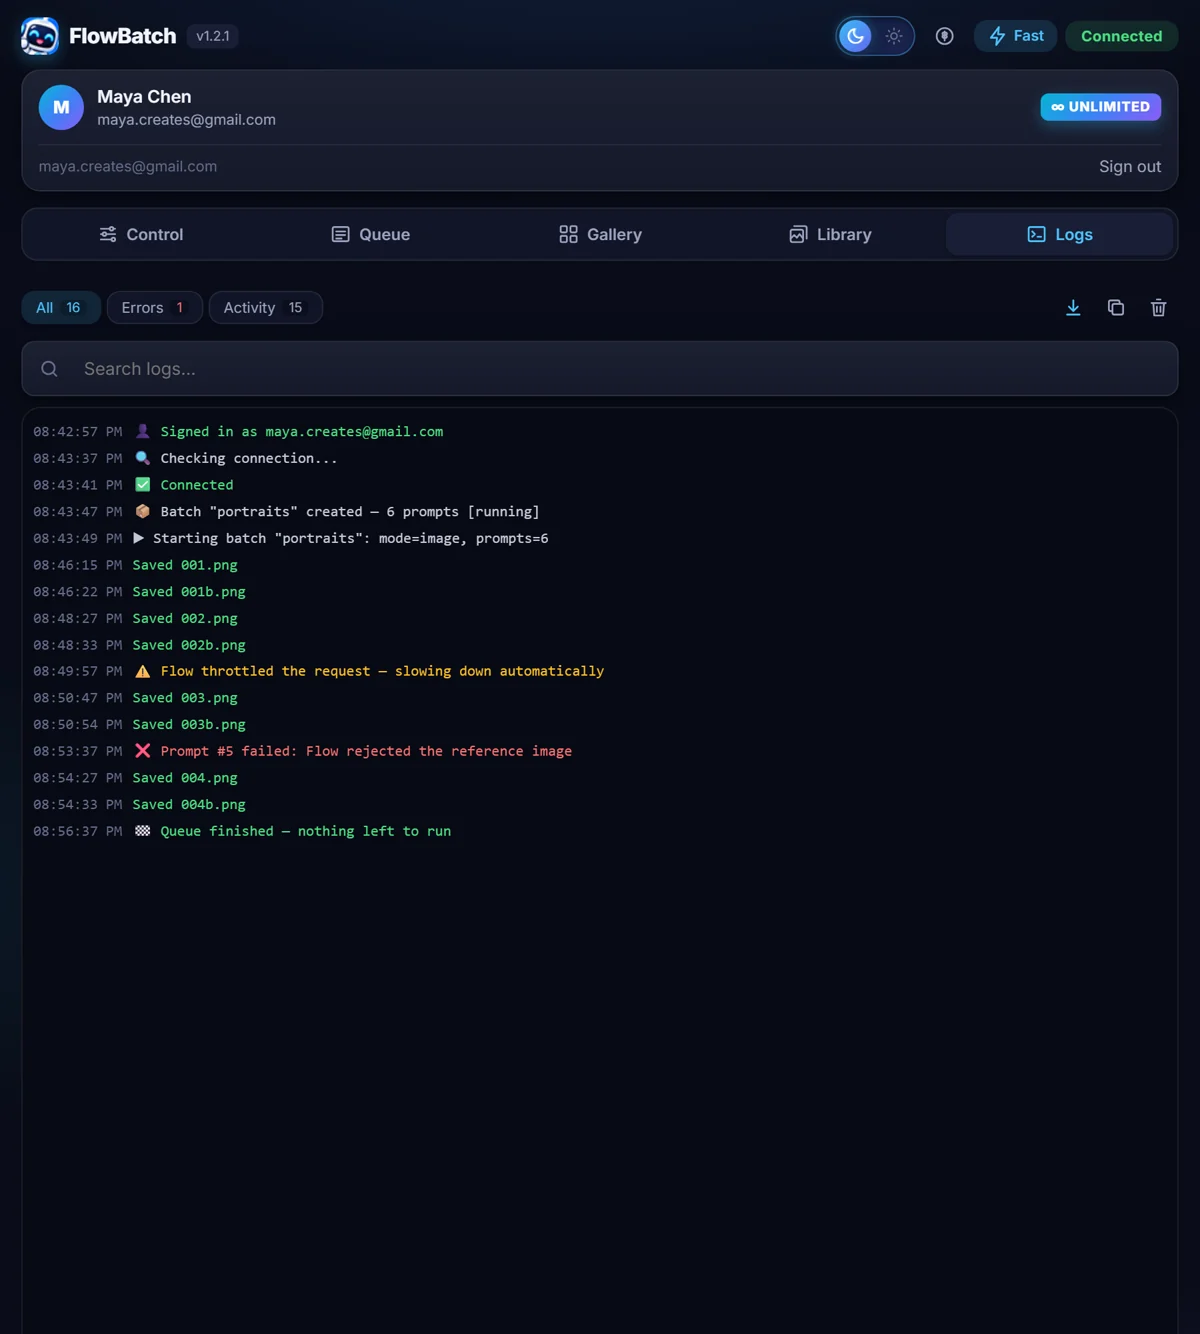The width and height of the screenshot is (1200, 1334).
Task: Click the user silhouette icon in Signed in line
Action: click(x=143, y=431)
